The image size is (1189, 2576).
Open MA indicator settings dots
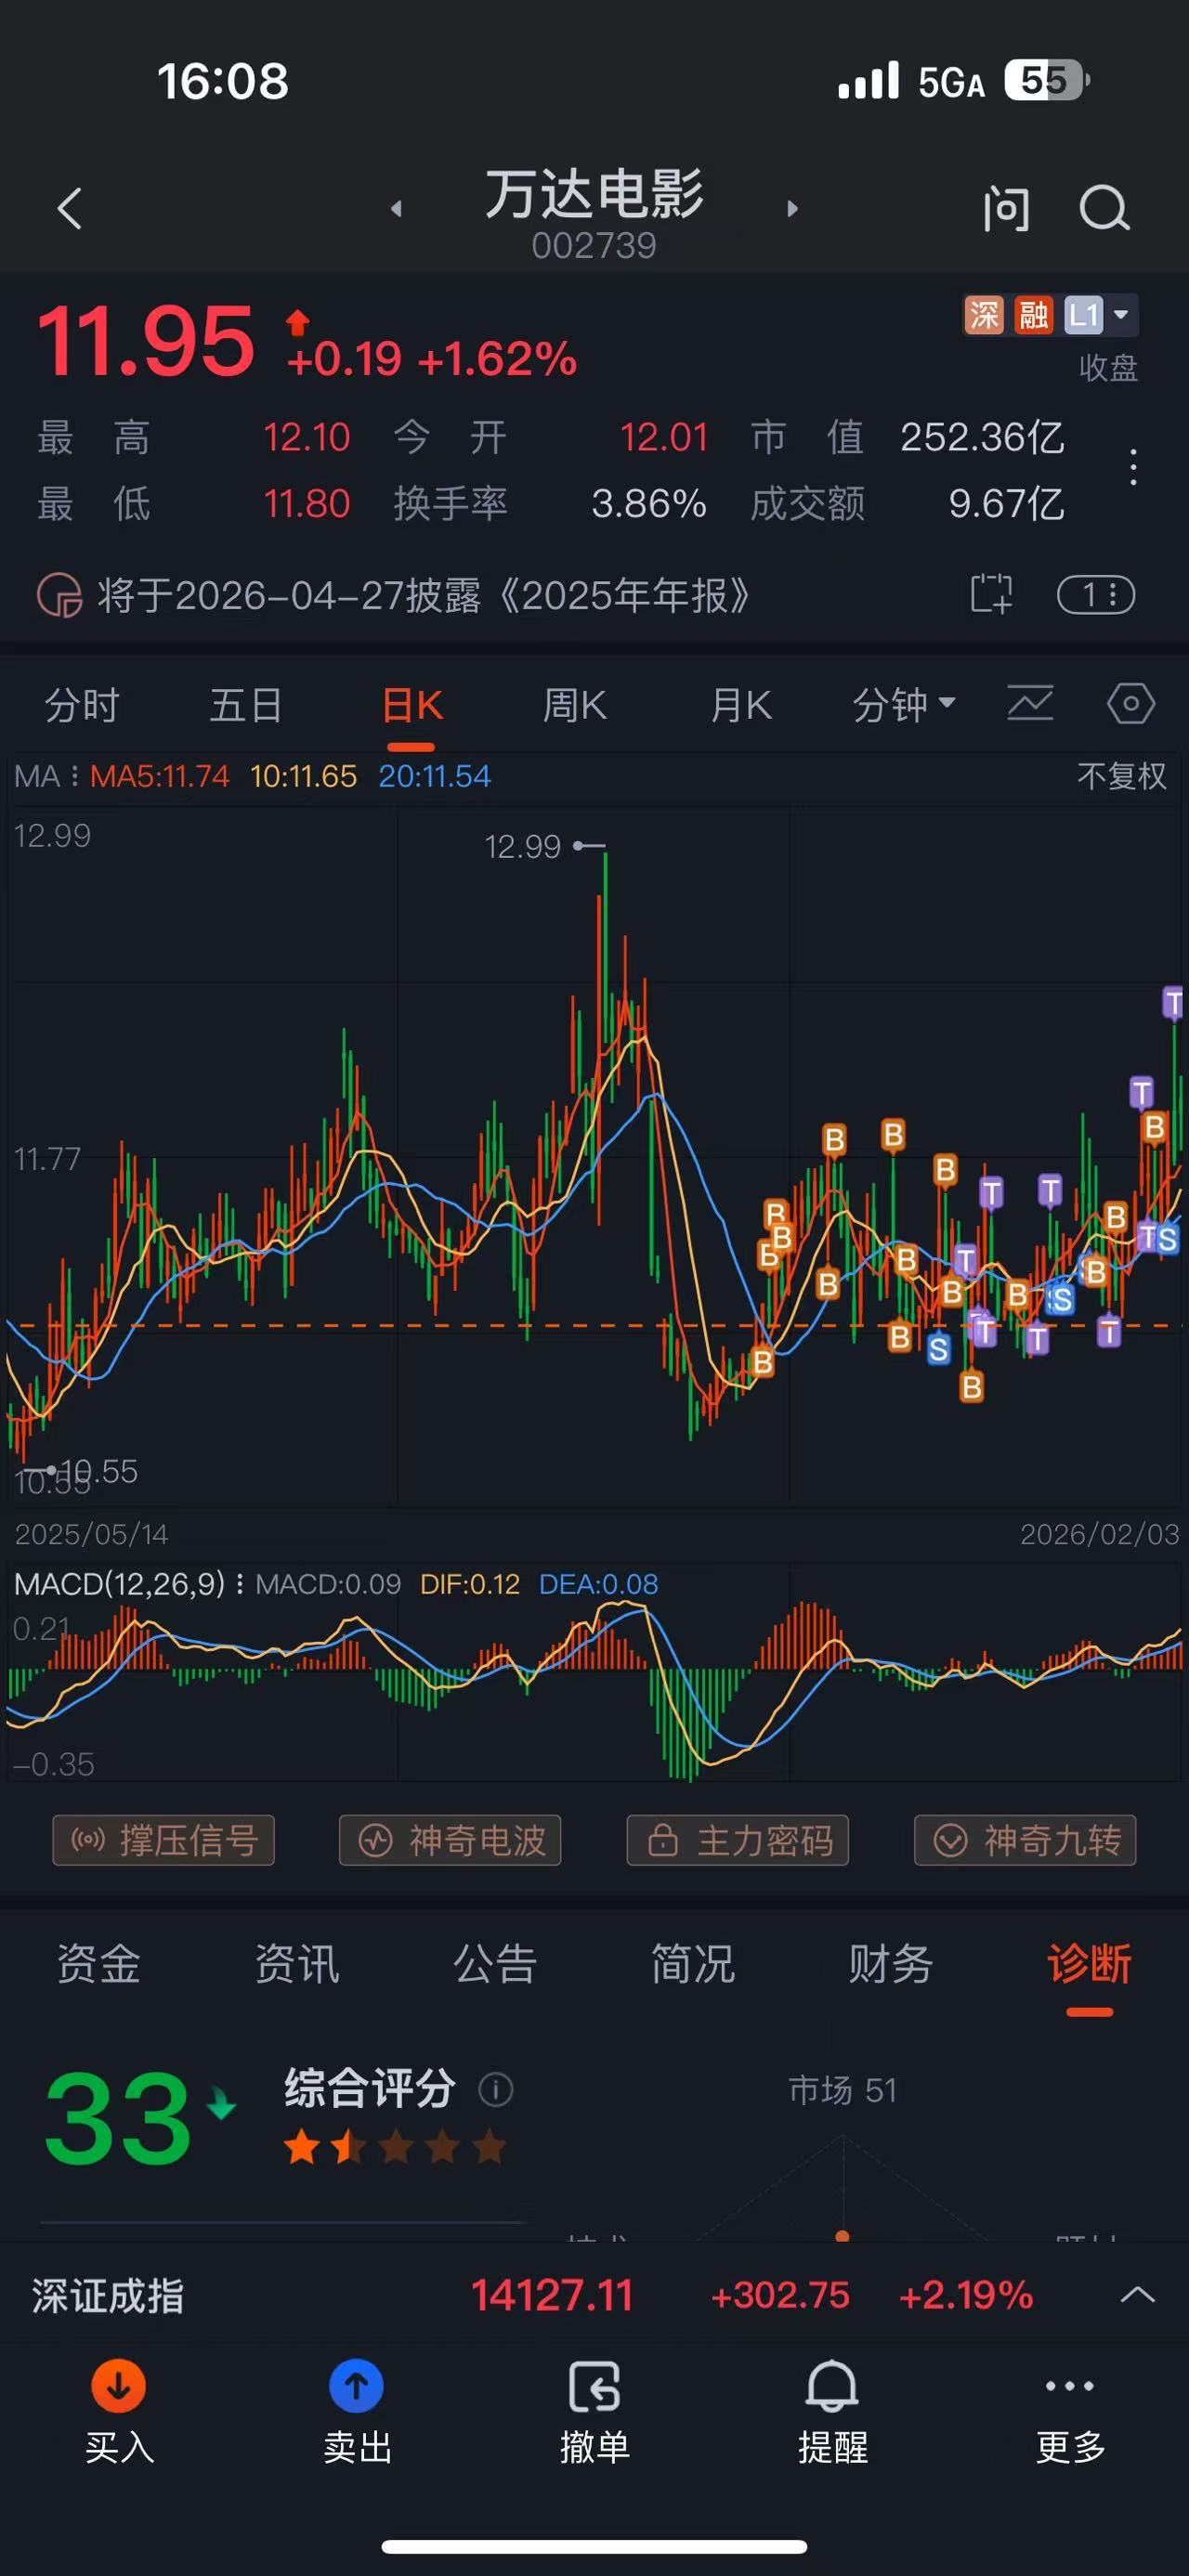74,777
